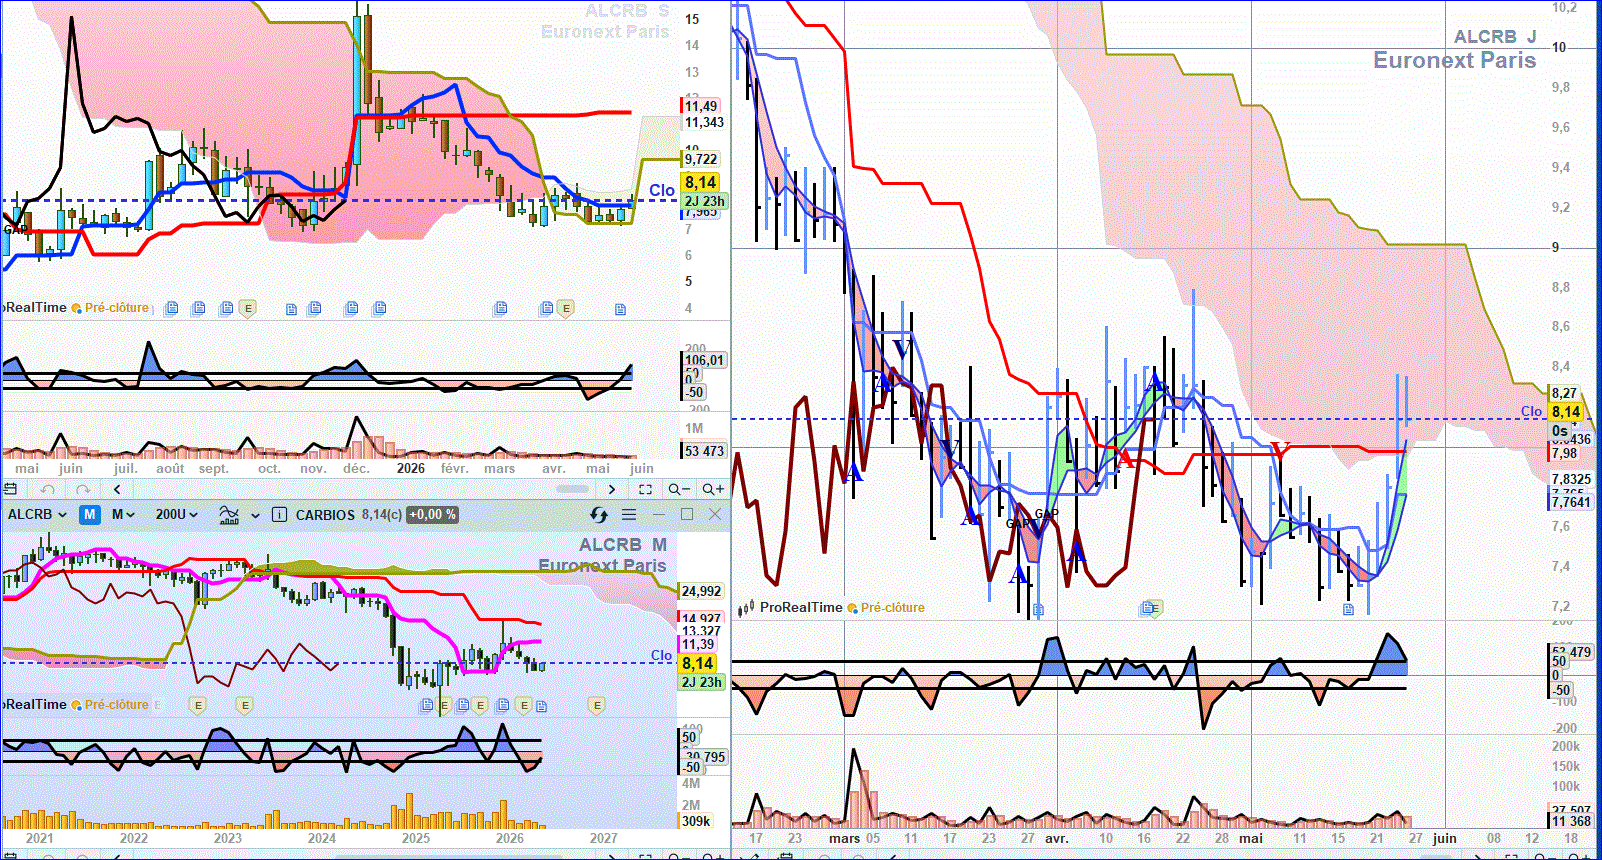Click the redo arrow in the weekly chart toolbar
This screenshot has width=1602, height=860.
click(x=83, y=489)
